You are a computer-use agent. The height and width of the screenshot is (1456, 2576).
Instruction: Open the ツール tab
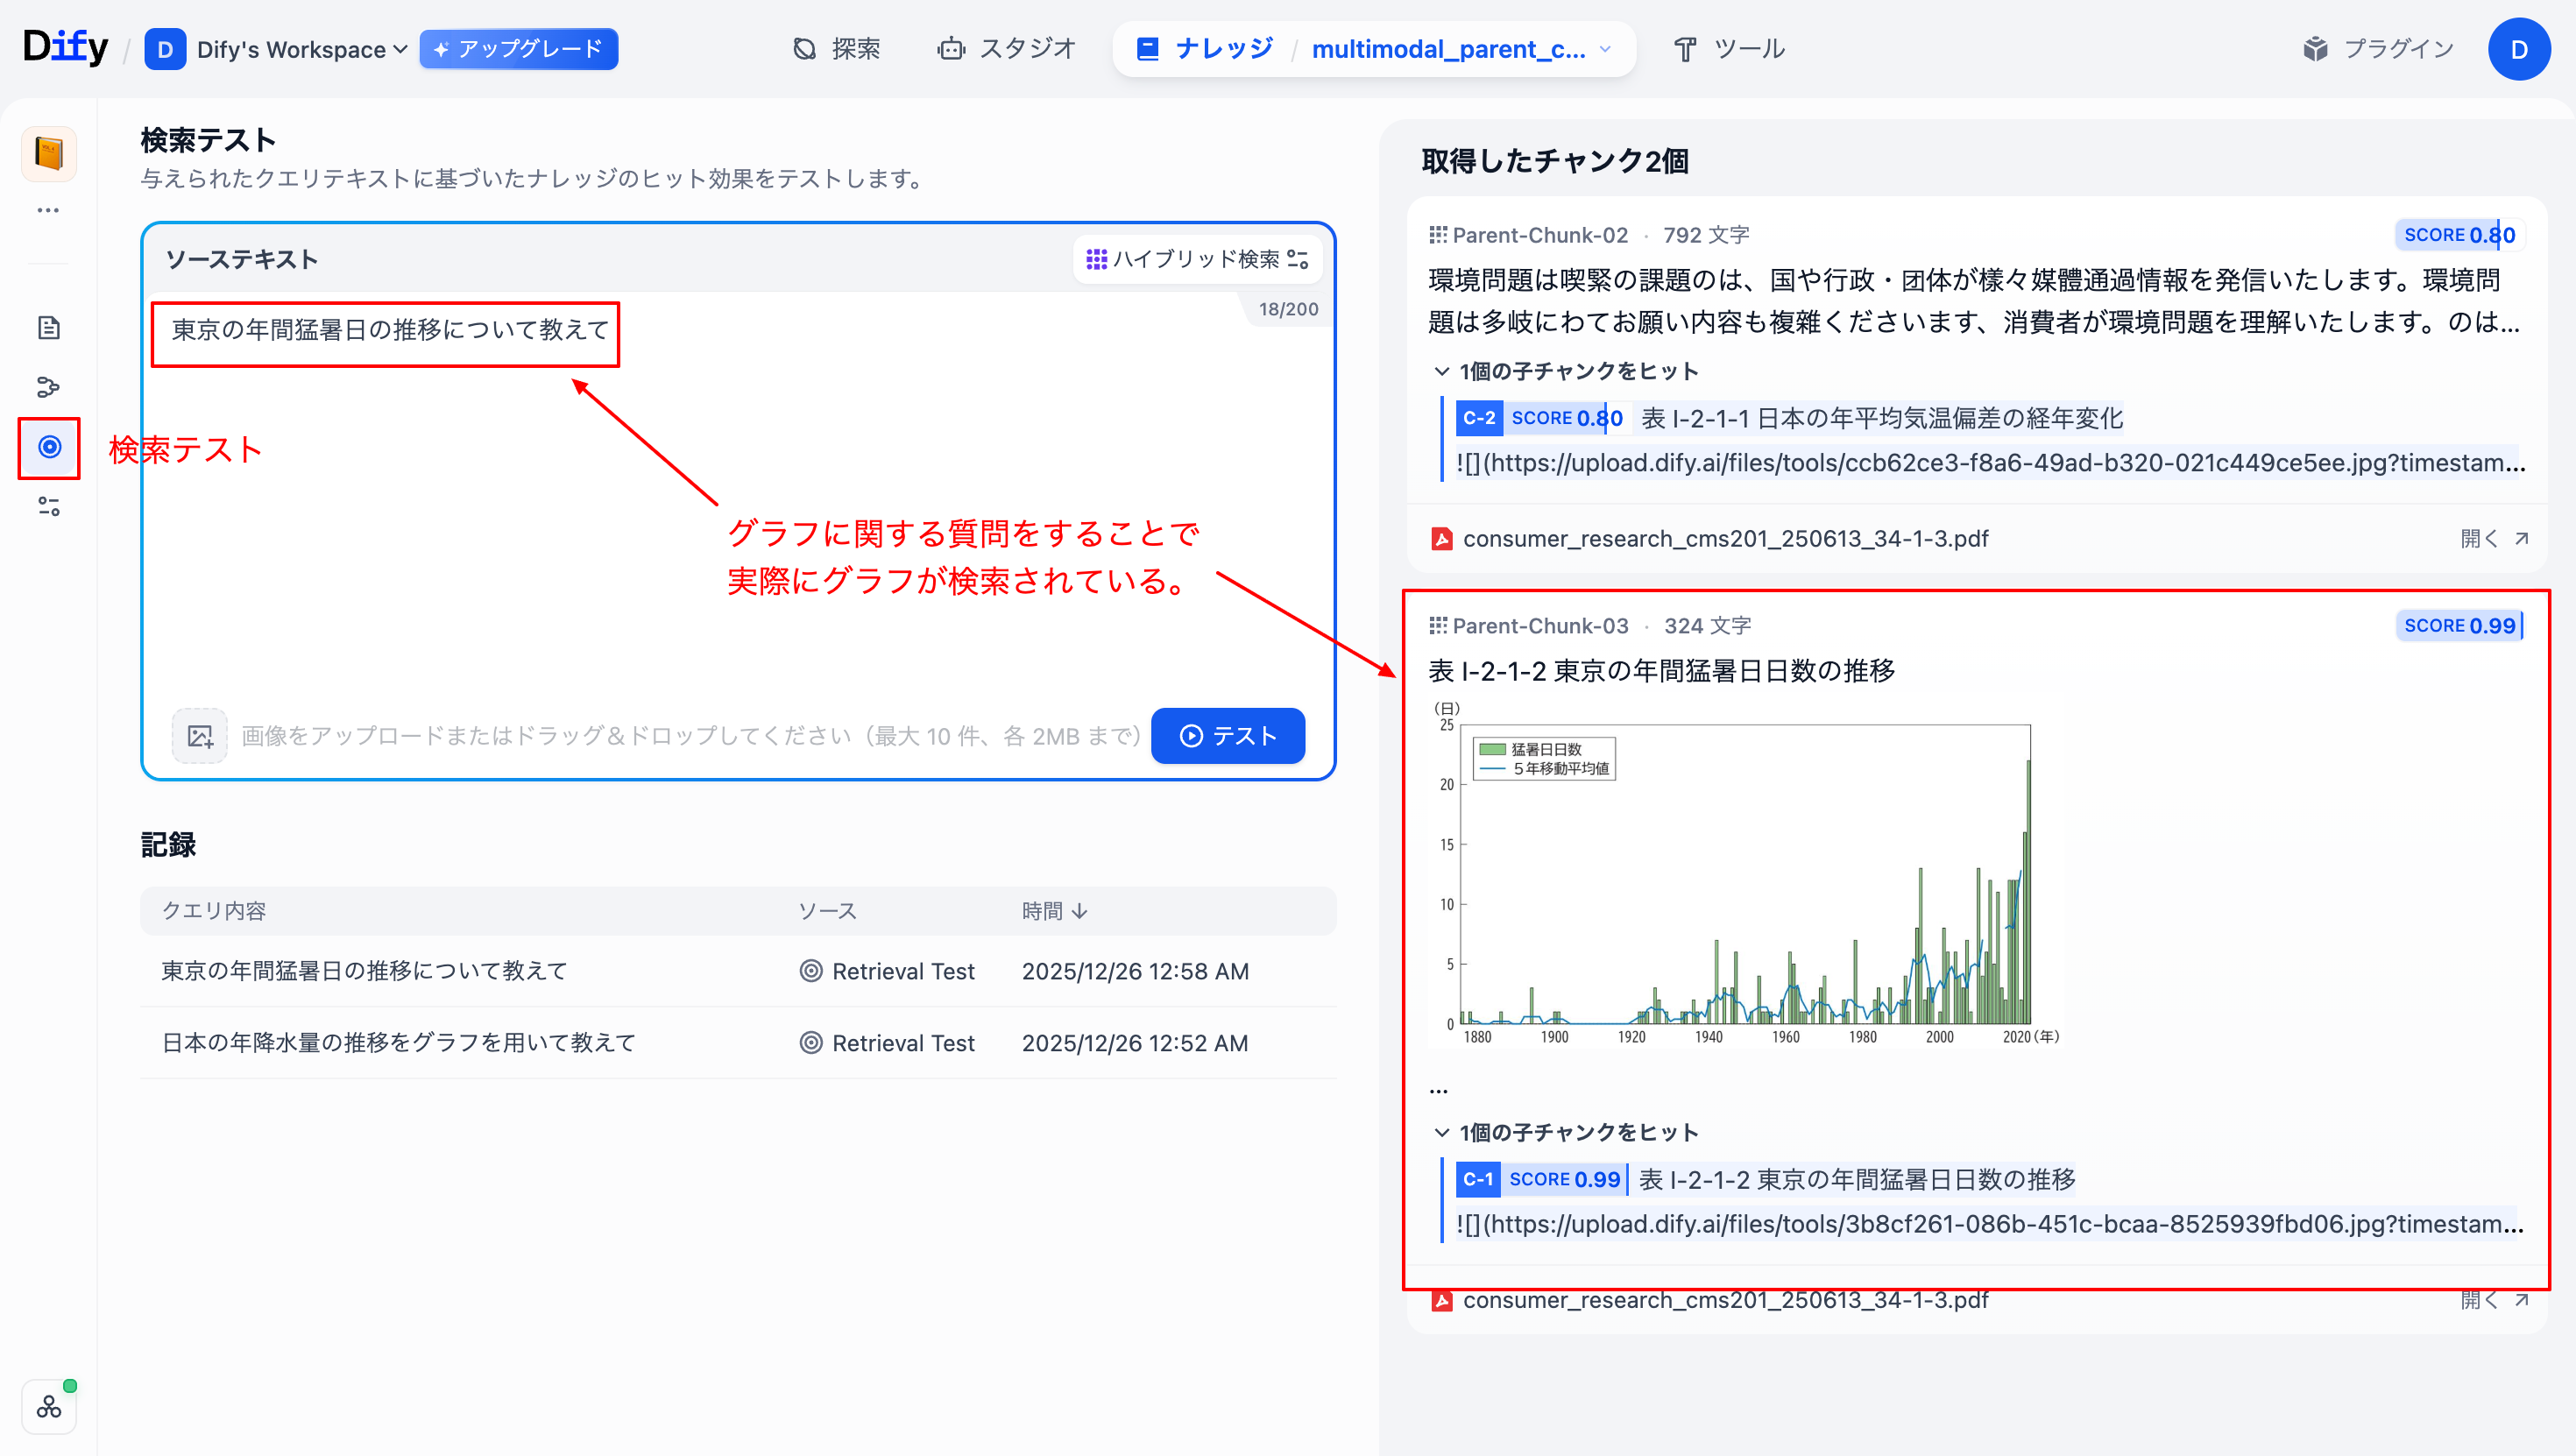pyautogui.click(x=1729, y=49)
